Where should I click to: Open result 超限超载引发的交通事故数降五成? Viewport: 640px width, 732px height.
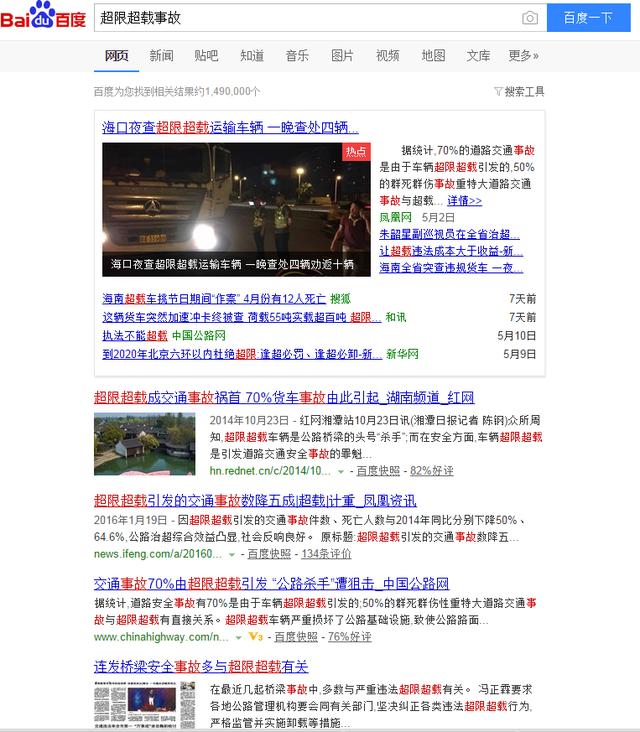[255, 501]
